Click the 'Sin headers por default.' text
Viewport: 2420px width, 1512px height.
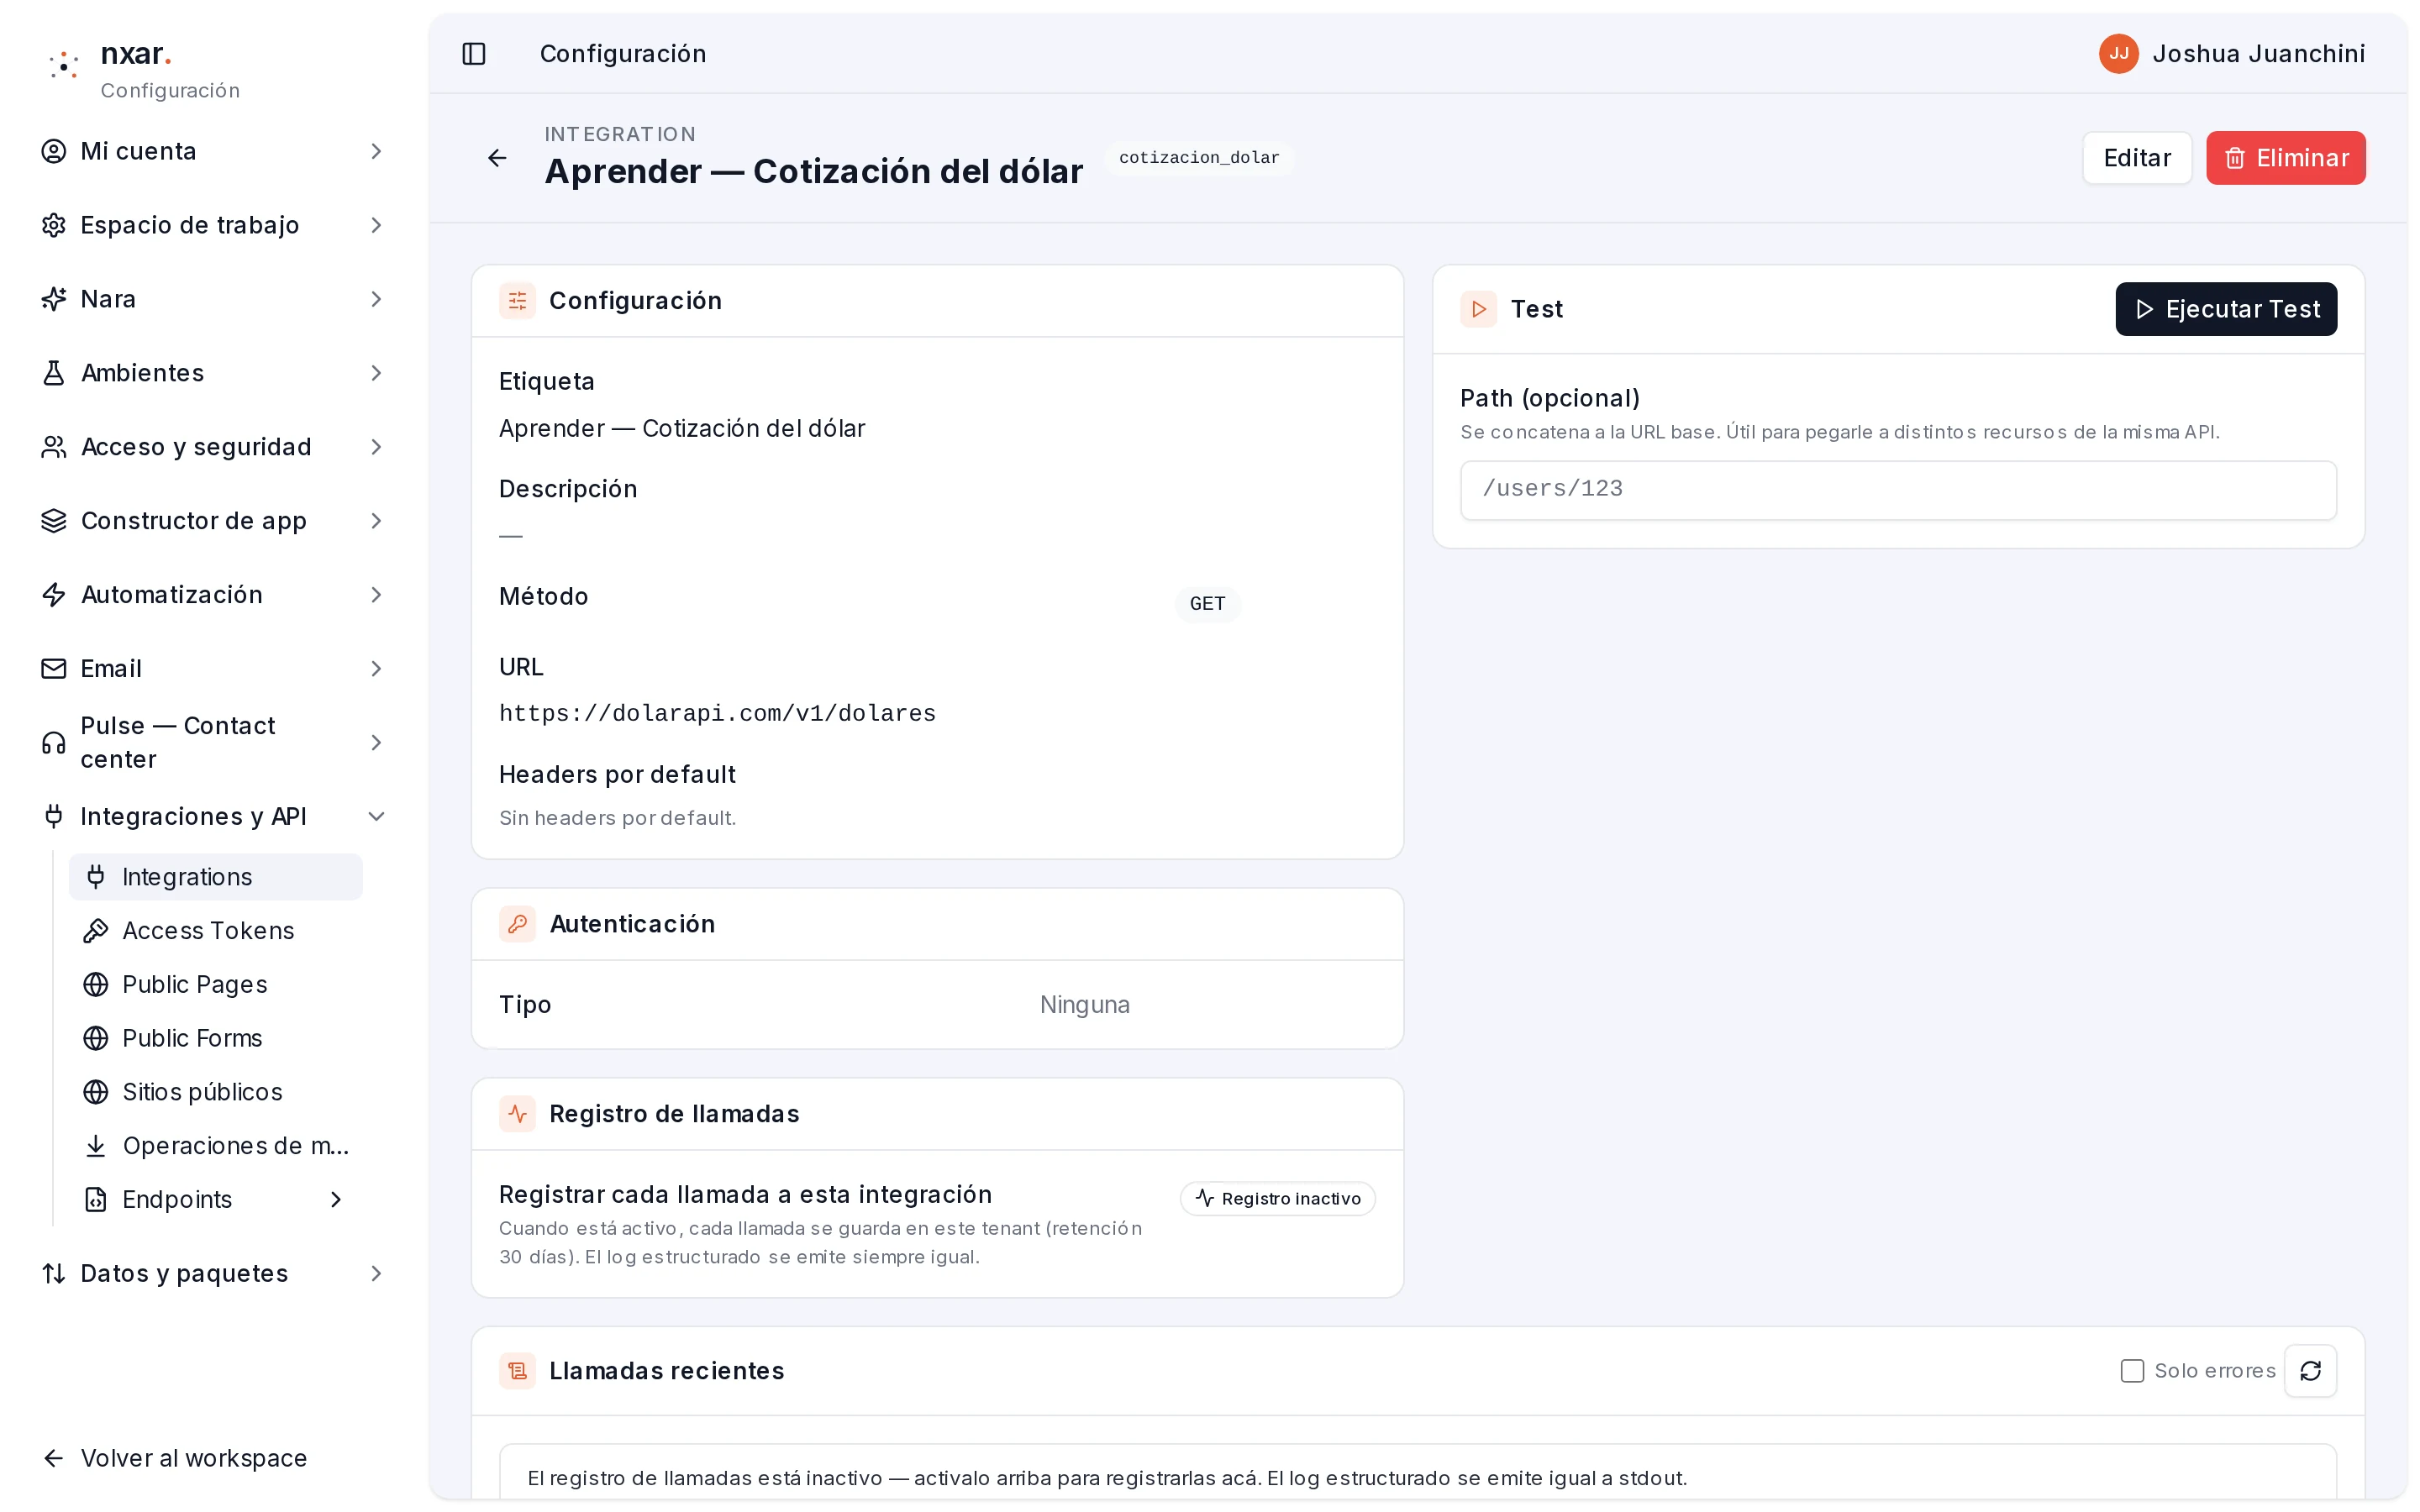[x=617, y=818]
